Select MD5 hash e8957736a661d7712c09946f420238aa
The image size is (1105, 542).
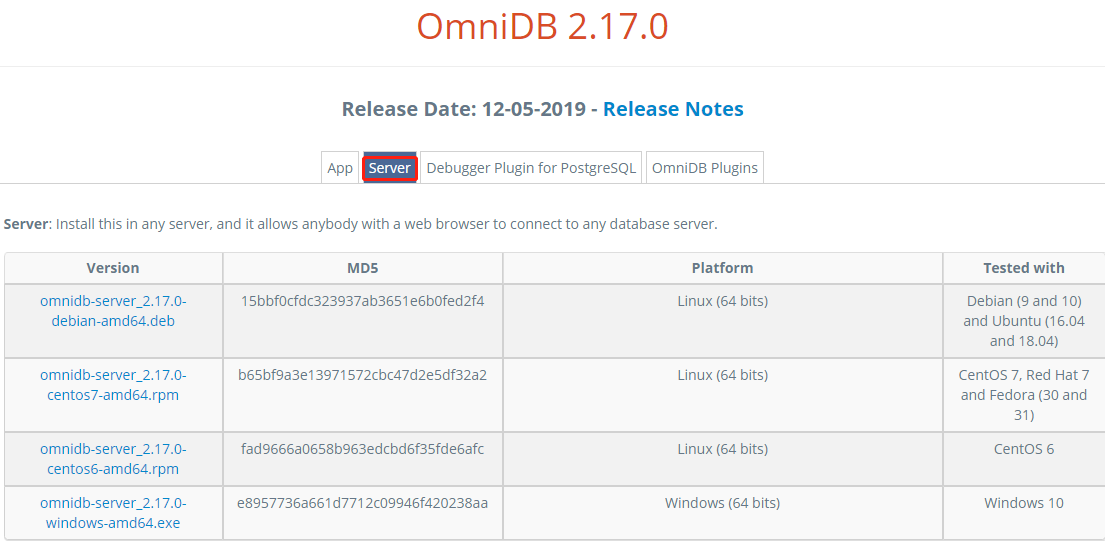363,503
